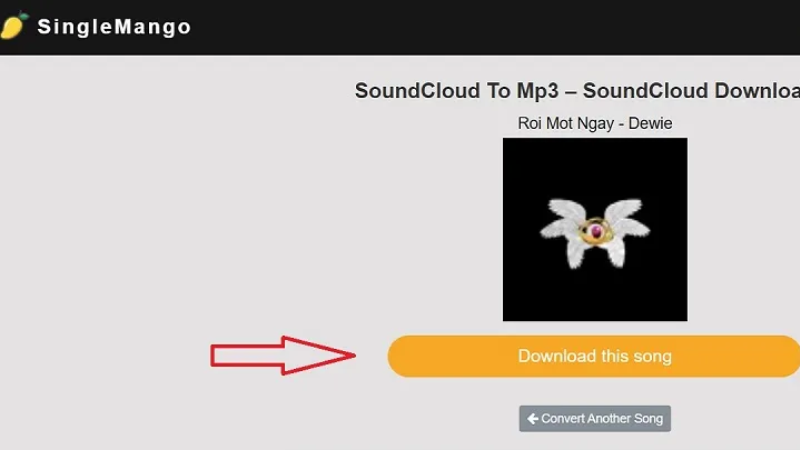Click the tail of the red arrow

pyautogui.click(x=247, y=356)
